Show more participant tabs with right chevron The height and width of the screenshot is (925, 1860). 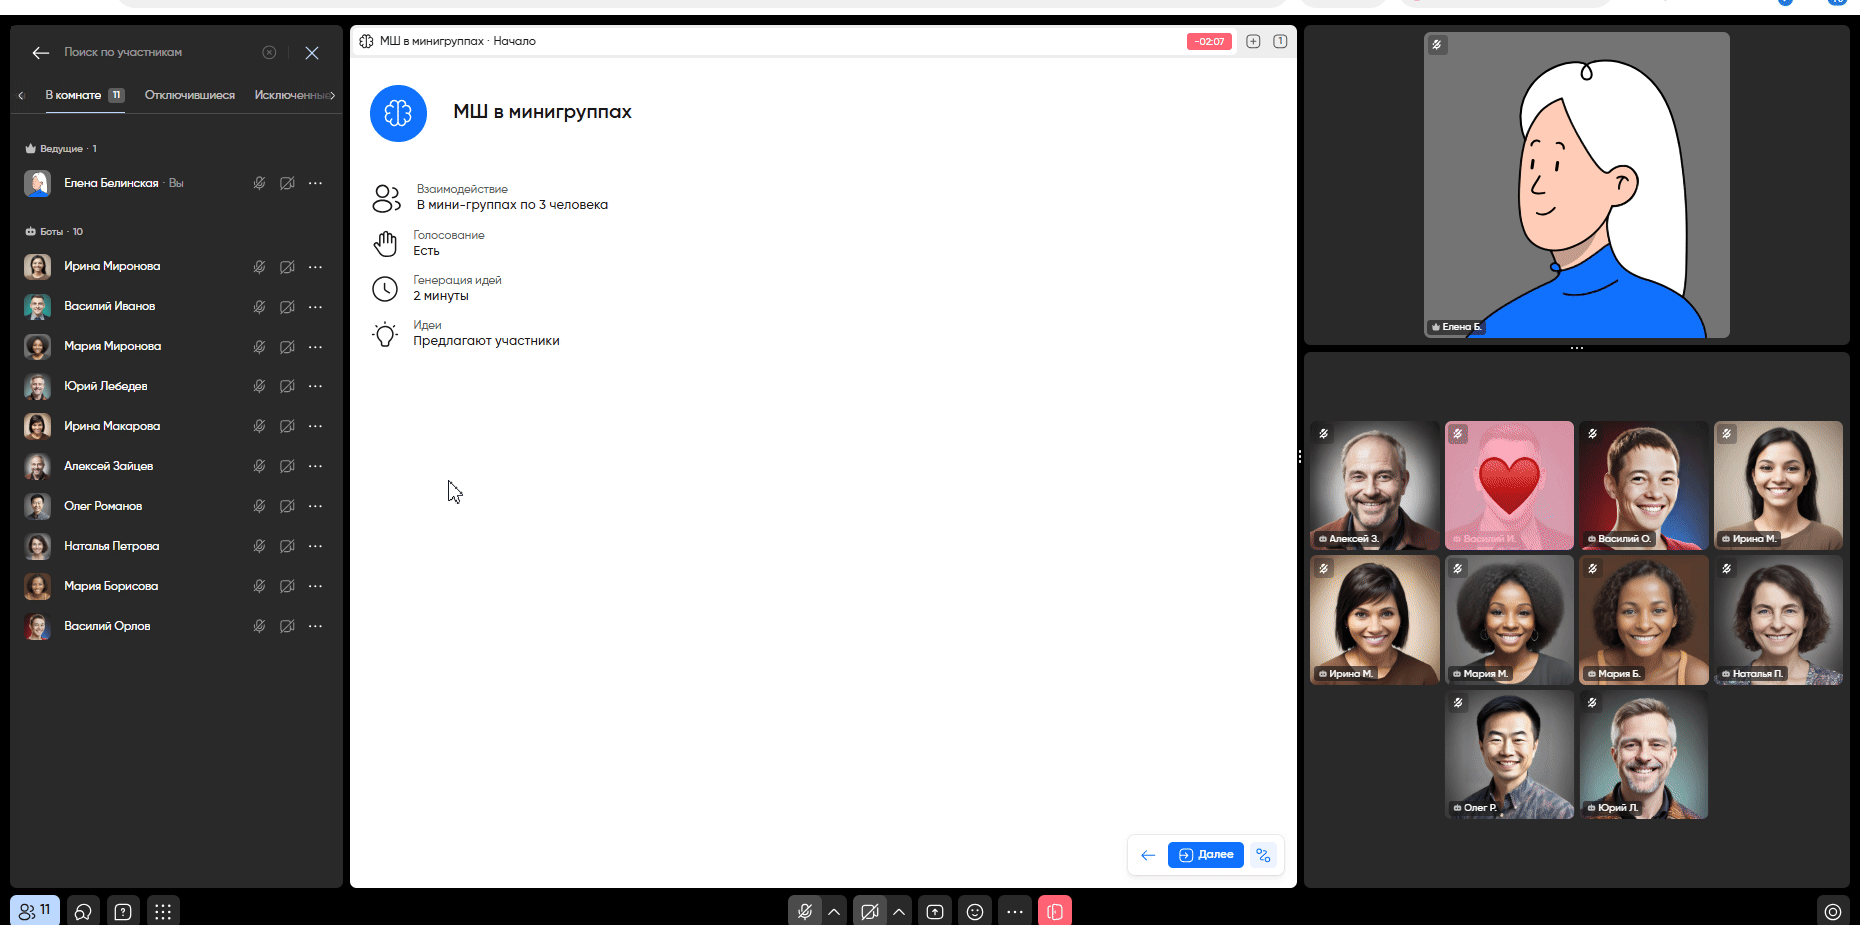click(332, 95)
